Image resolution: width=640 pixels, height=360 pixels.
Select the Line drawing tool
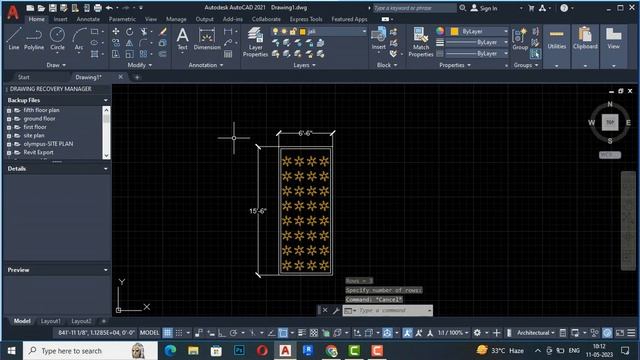pyautogui.click(x=13, y=39)
